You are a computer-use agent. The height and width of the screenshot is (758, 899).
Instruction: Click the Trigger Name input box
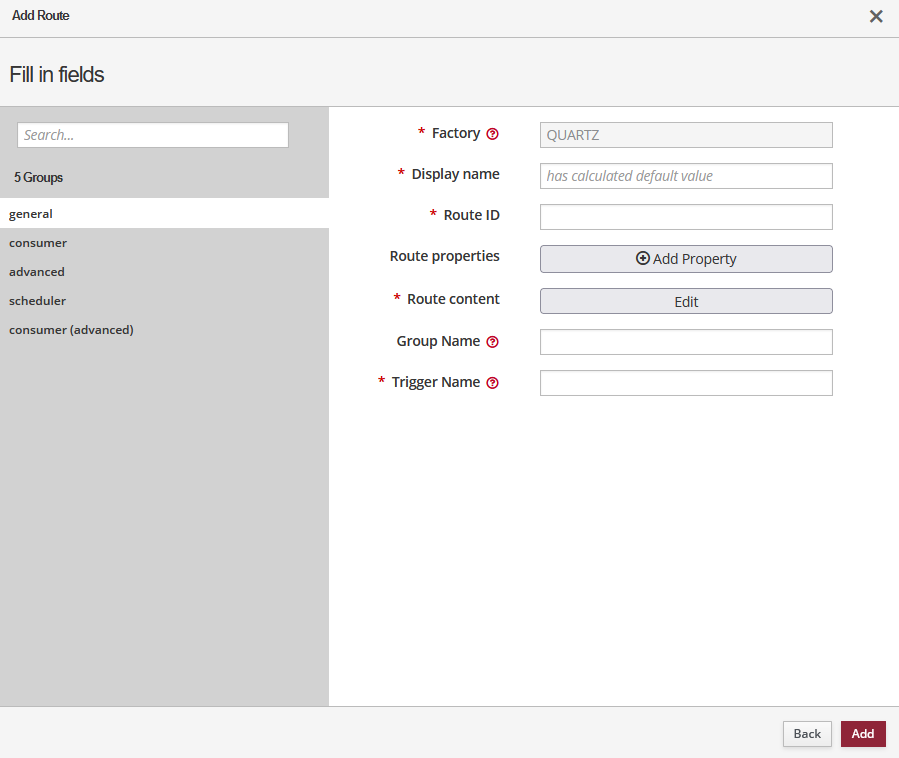tap(686, 383)
